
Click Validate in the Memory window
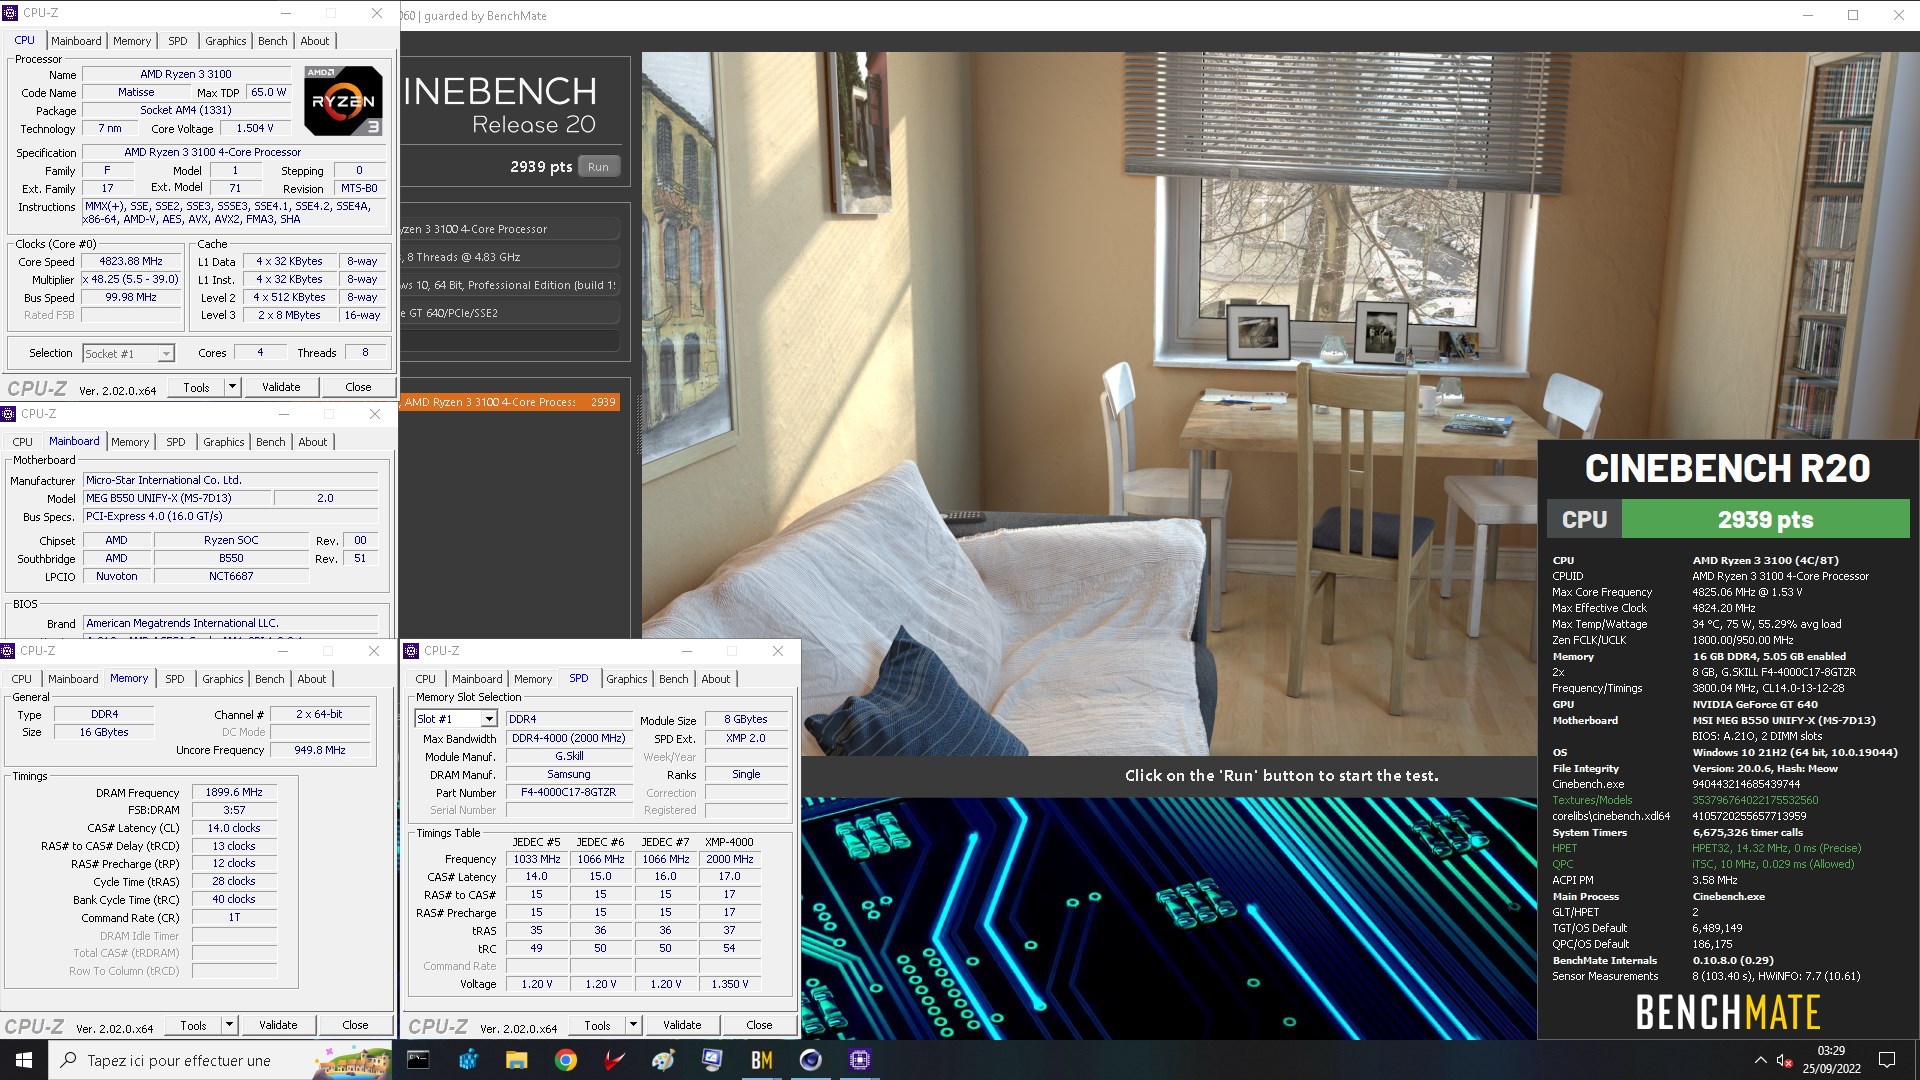[278, 1025]
